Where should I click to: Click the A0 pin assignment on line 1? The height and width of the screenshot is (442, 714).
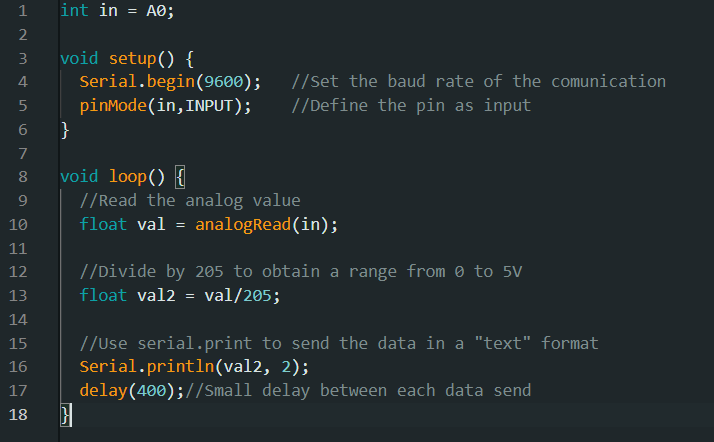(156, 10)
